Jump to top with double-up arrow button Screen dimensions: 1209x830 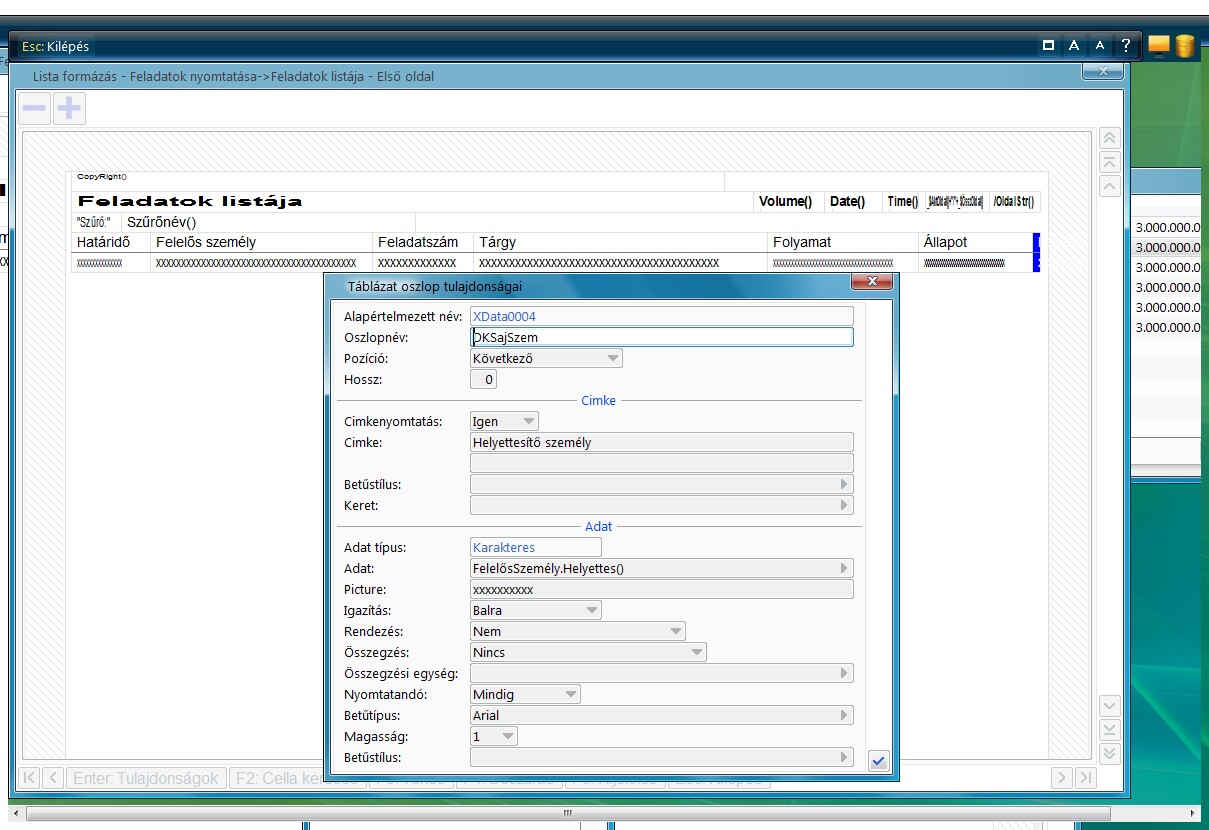click(1109, 139)
